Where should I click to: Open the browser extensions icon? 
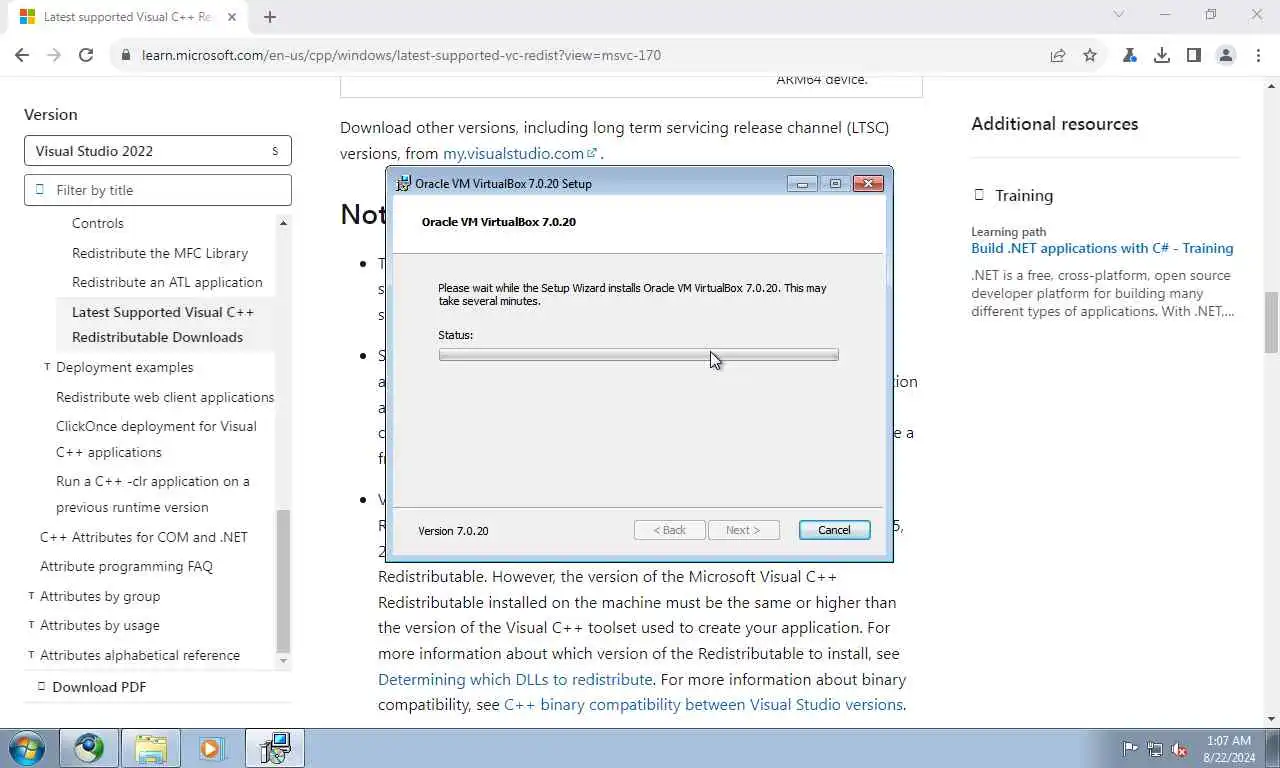coord(1130,55)
